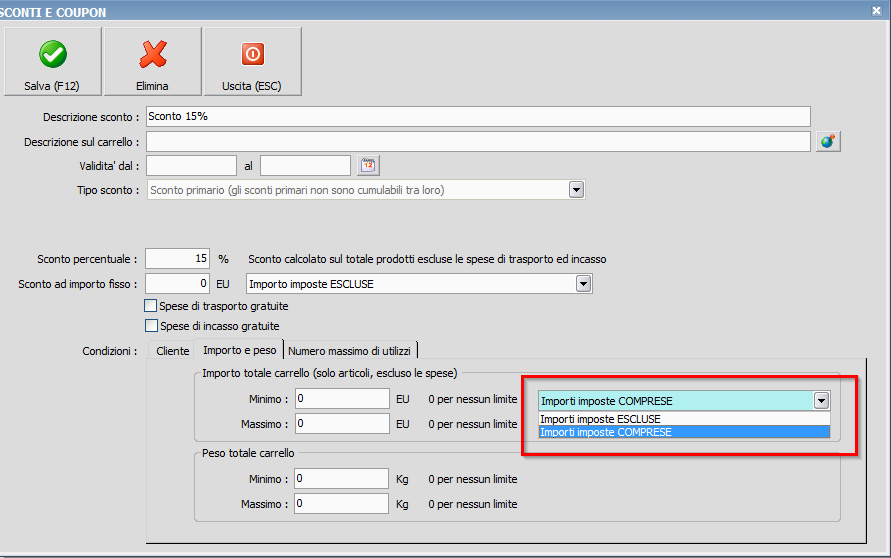
Task: Click the green checkmark Salva (F12) button
Action: point(52,61)
